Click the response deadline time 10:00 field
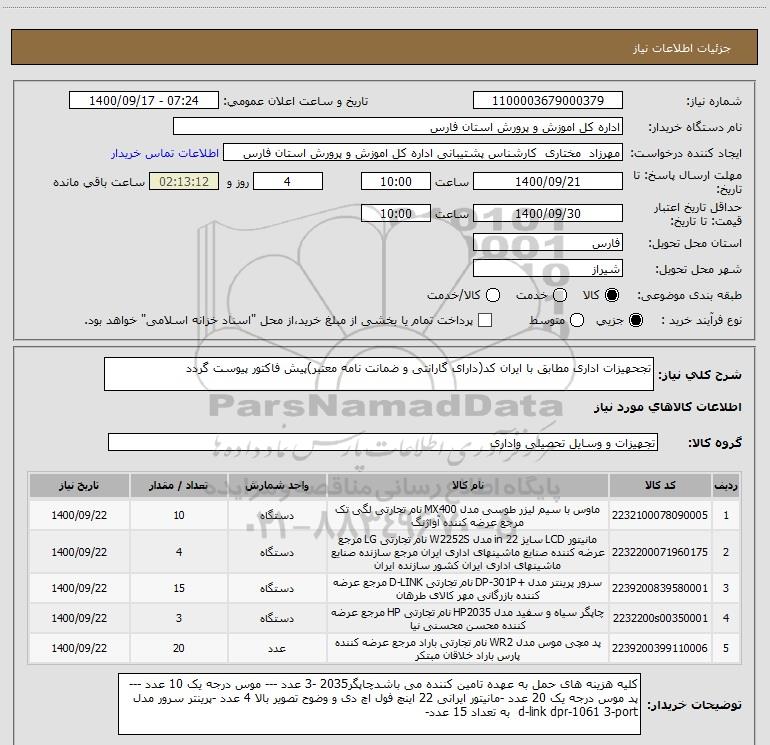The width and height of the screenshot is (770, 745). click(396, 182)
